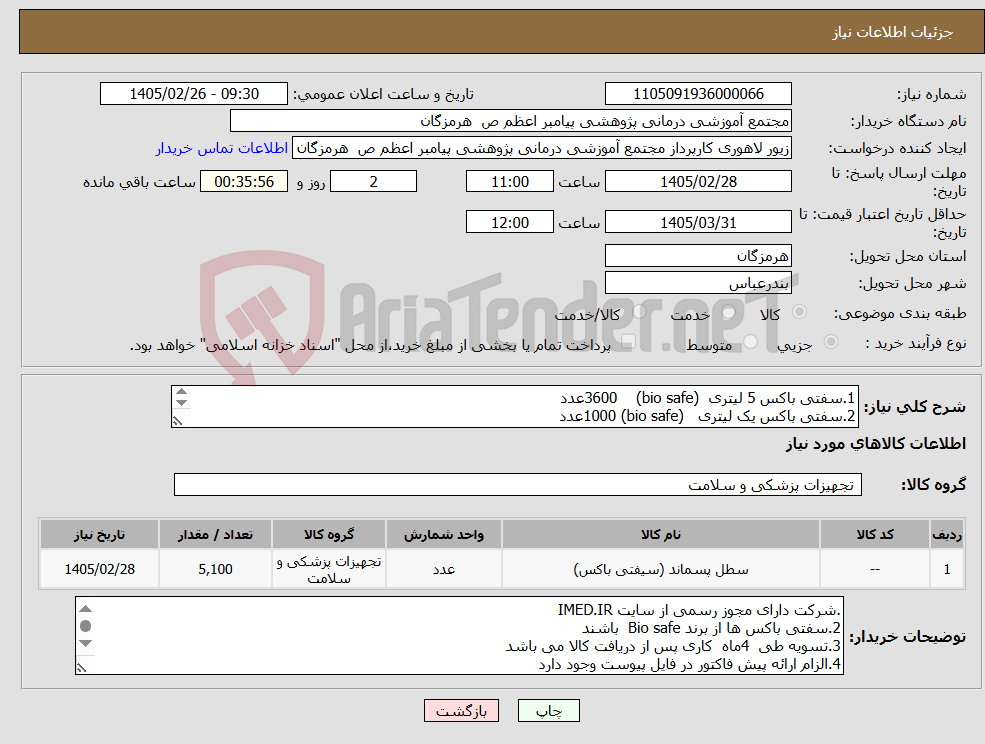Click the اسناد خزانه اسلامی payment note text

(x=370, y=345)
